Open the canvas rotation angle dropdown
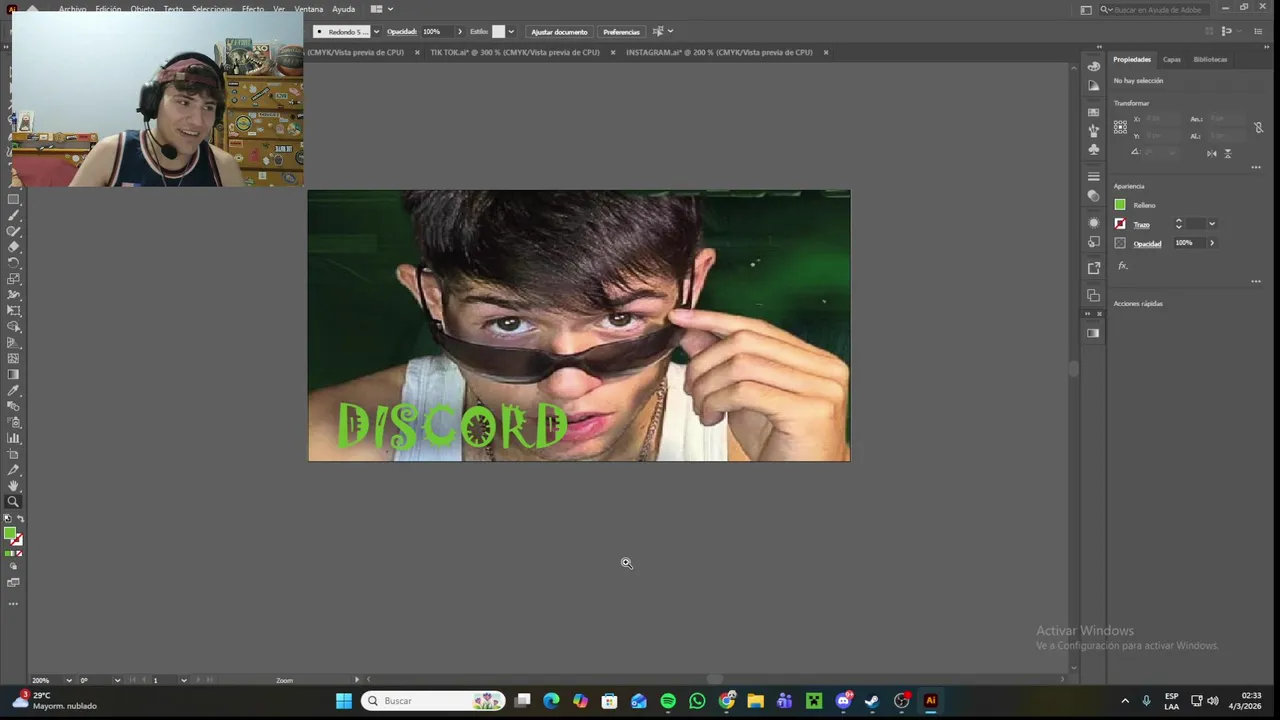The width and height of the screenshot is (1280, 720). tap(117, 680)
